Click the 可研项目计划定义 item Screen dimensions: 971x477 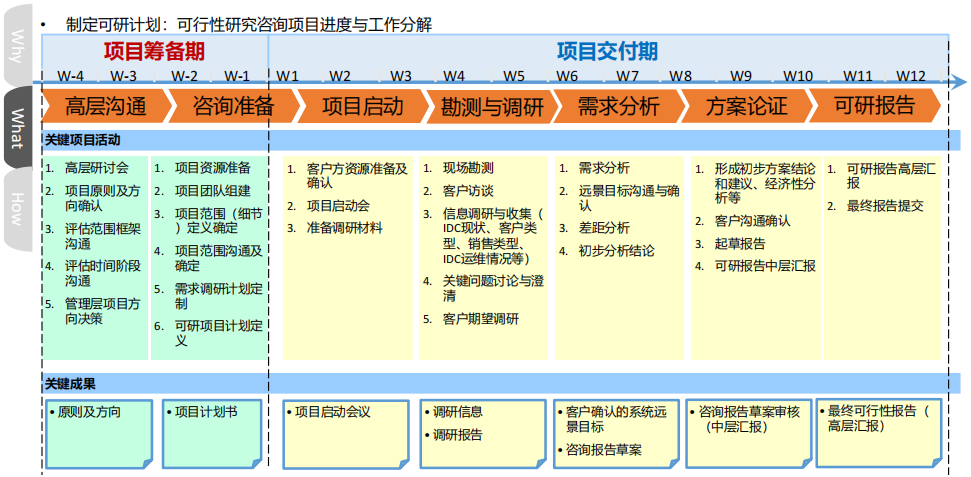210,334
